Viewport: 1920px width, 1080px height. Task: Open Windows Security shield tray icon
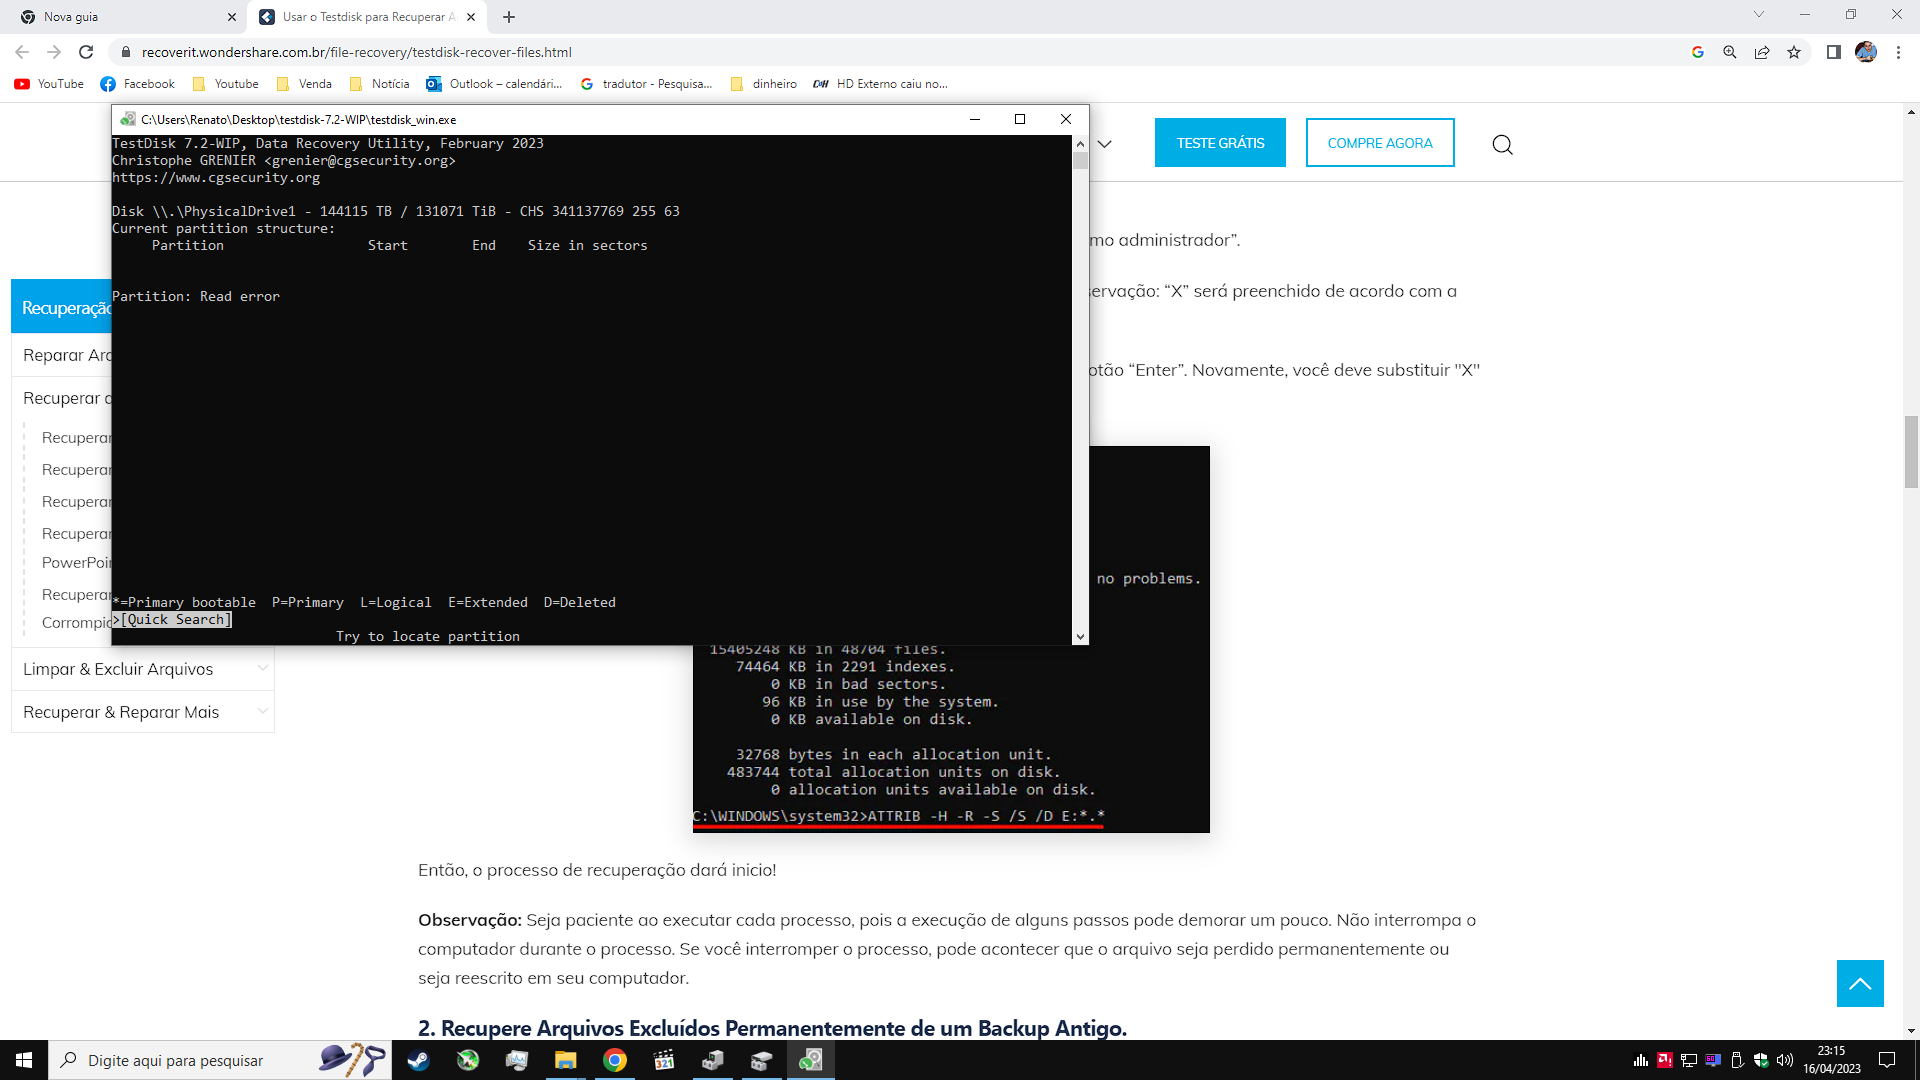tap(1761, 1060)
